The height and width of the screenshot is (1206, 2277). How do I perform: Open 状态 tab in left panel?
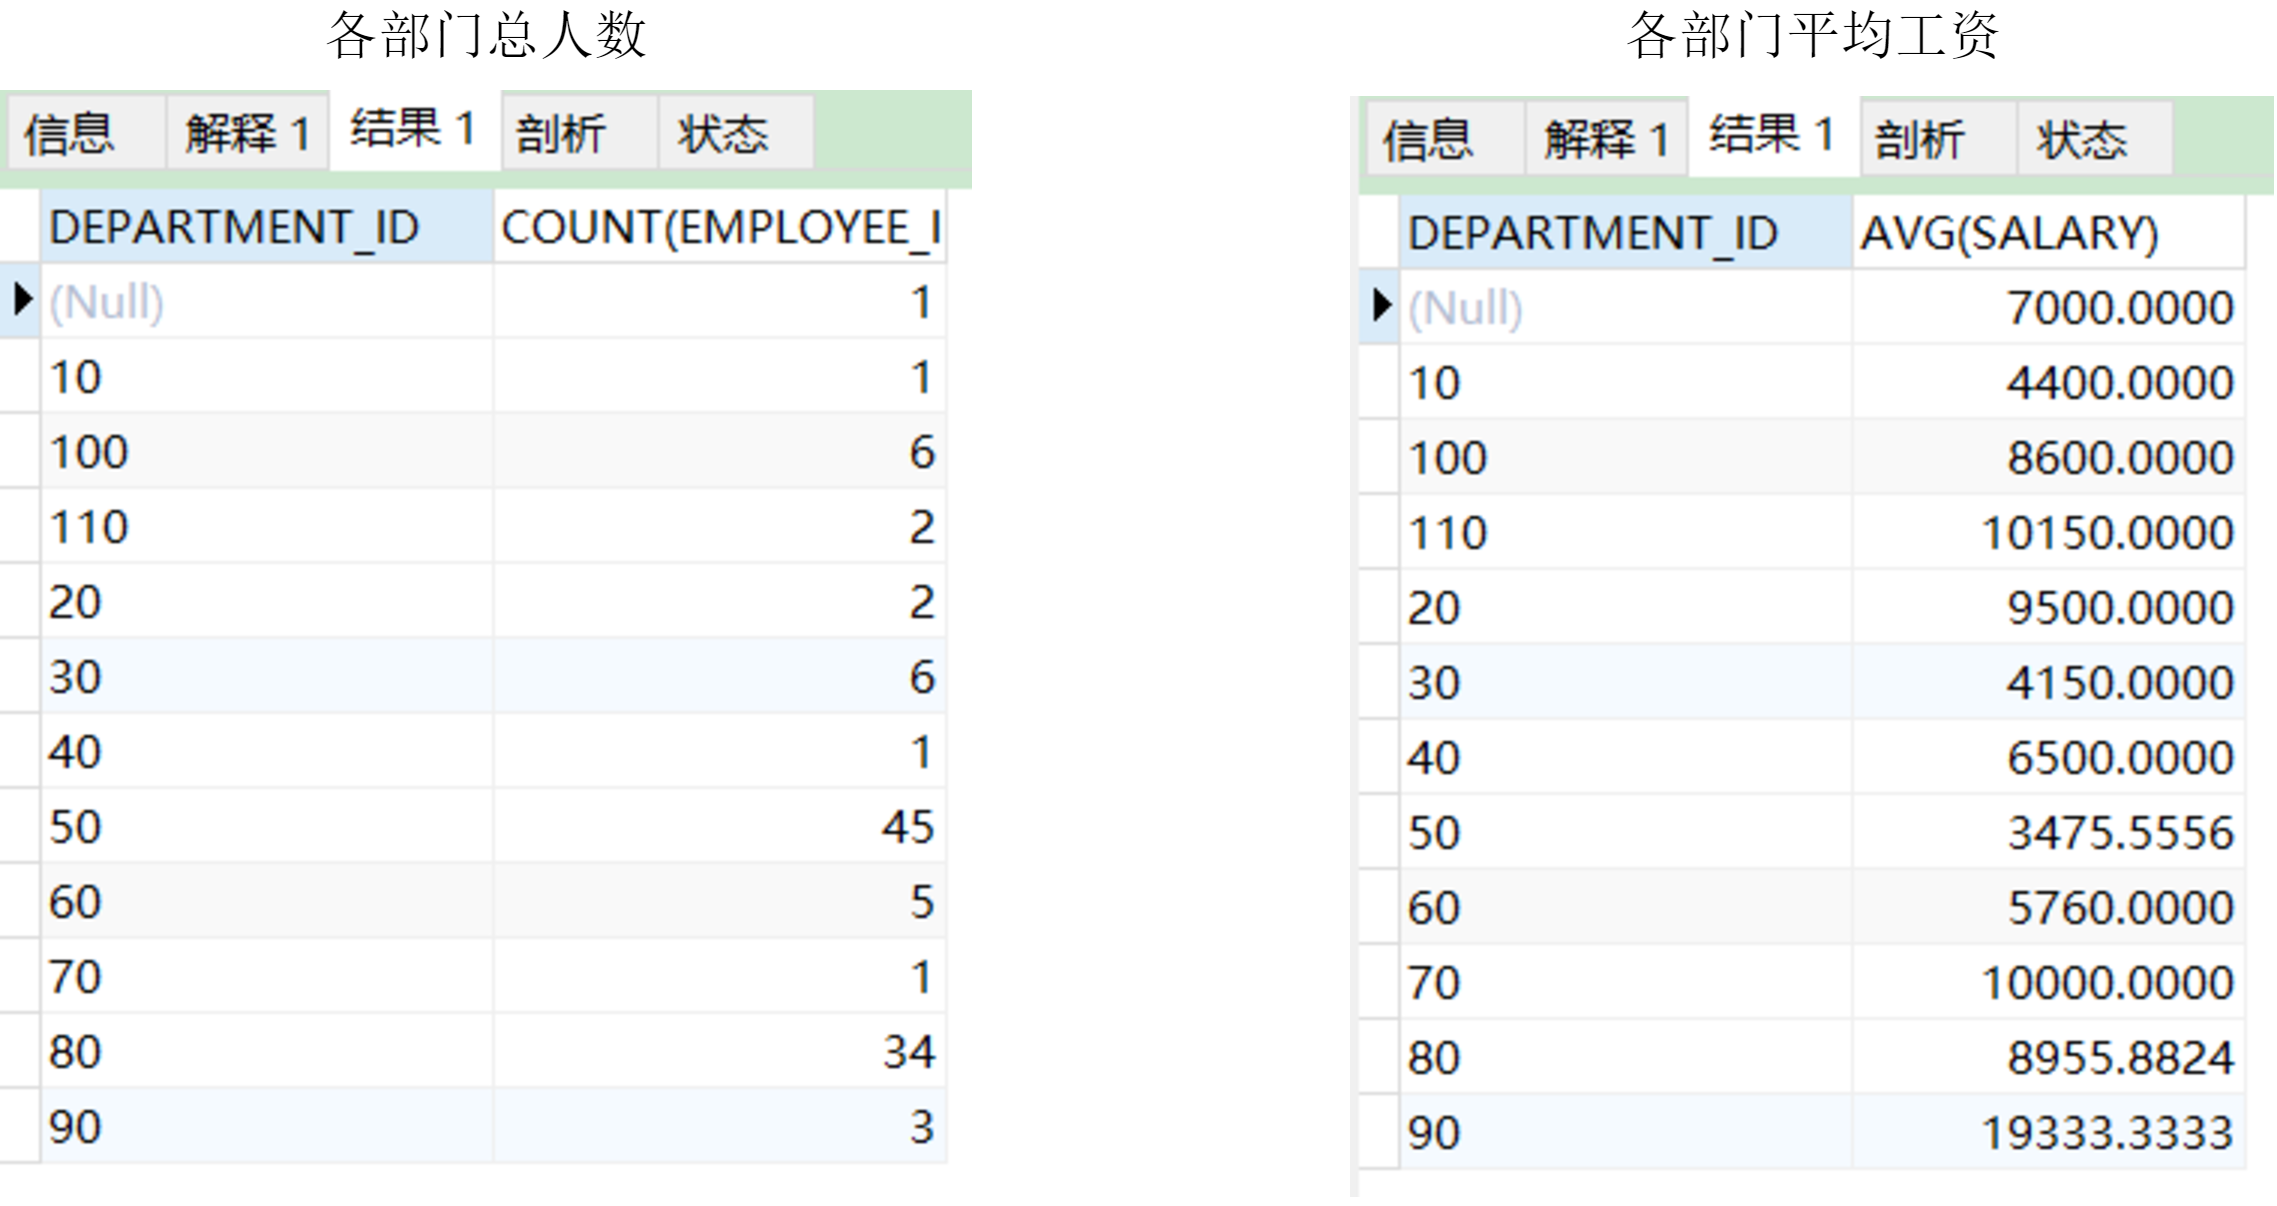[x=722, y=134]
